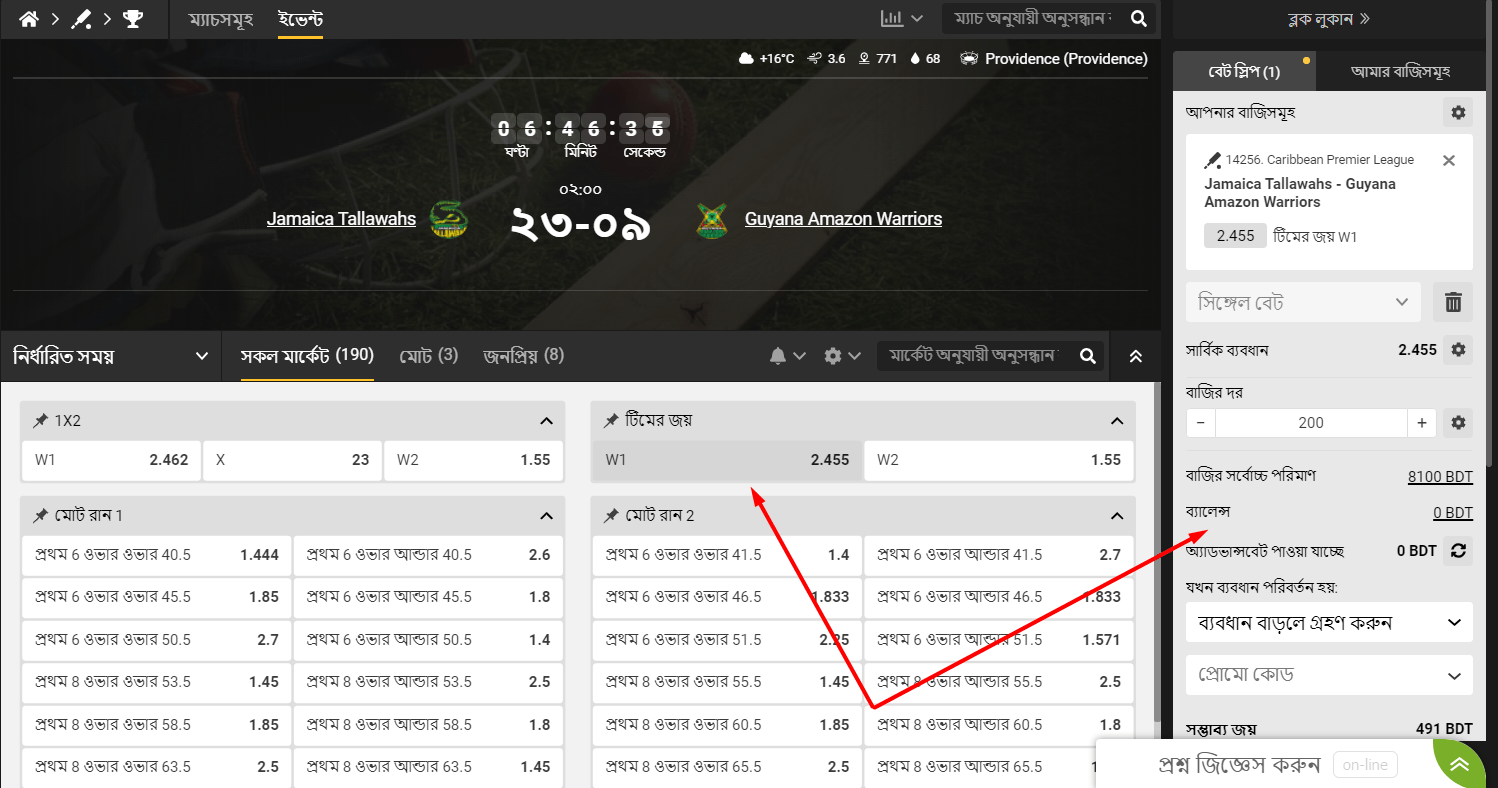Pin the 1X2 market

coord(41,420)
